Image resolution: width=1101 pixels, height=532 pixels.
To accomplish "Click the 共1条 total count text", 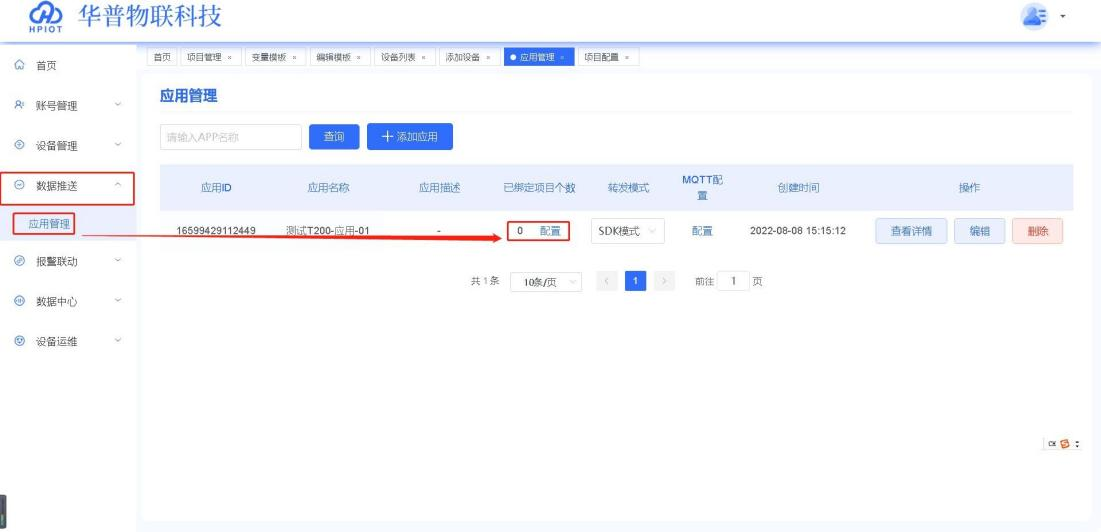I will click(484, 281).
